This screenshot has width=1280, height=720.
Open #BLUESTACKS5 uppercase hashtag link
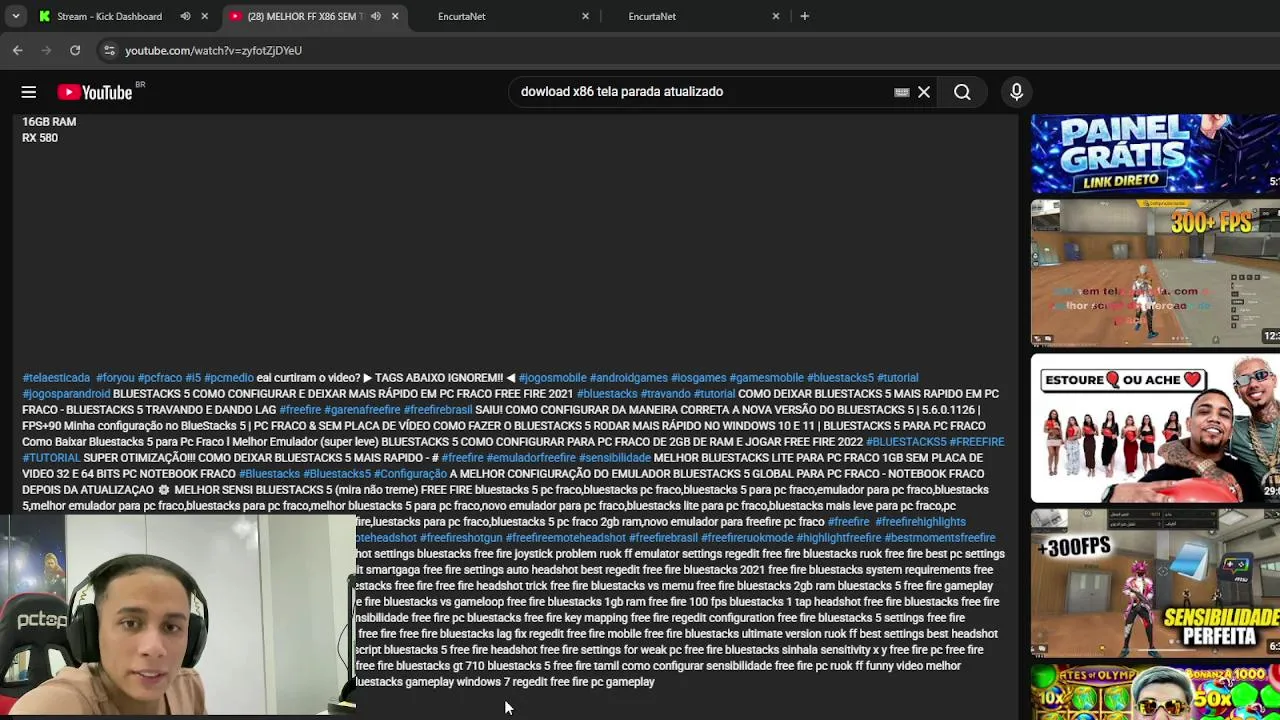pos(906,442)
